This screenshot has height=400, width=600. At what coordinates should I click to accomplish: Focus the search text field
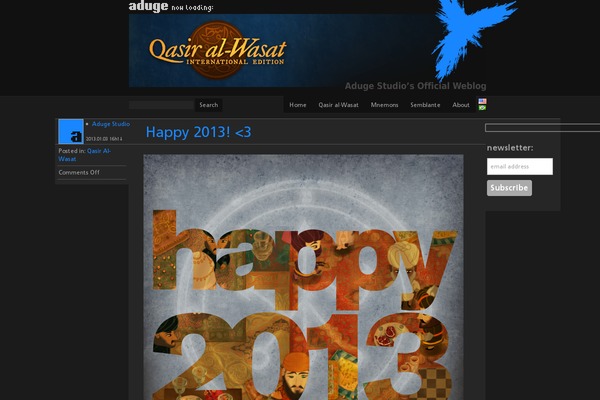161,105
